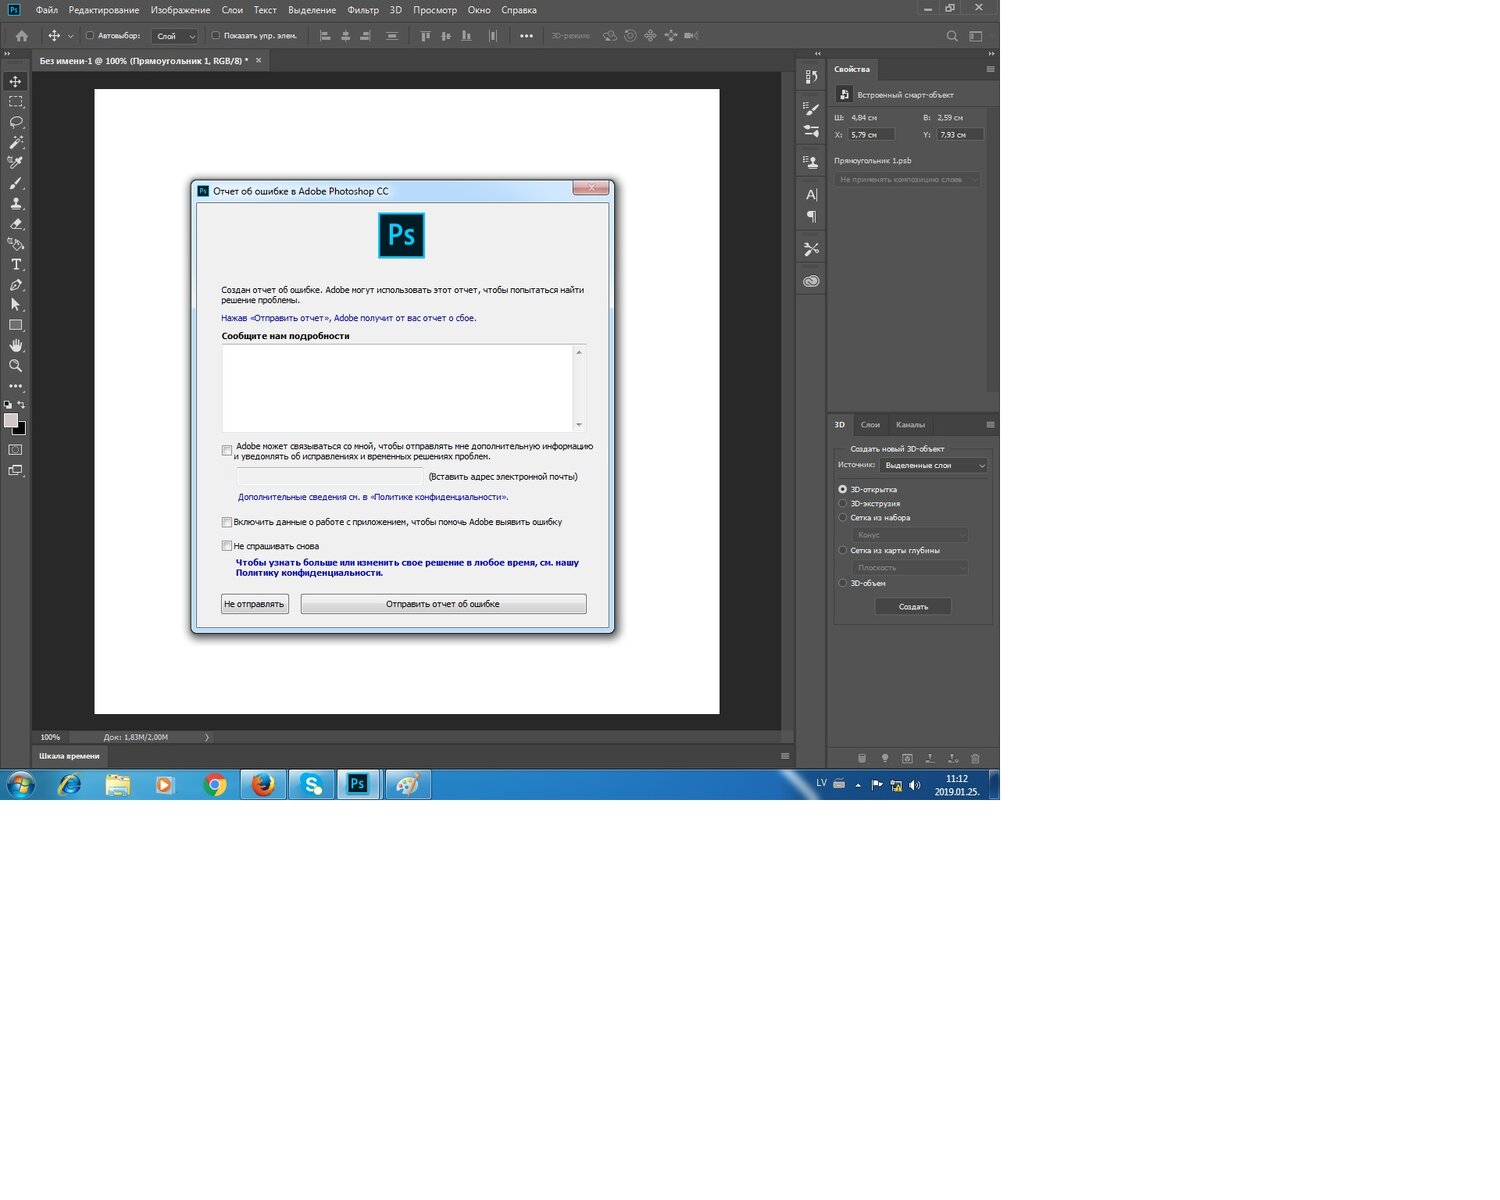Reset default foreground and background colors
The image size is (1500, 1200).
click(8, 405)
